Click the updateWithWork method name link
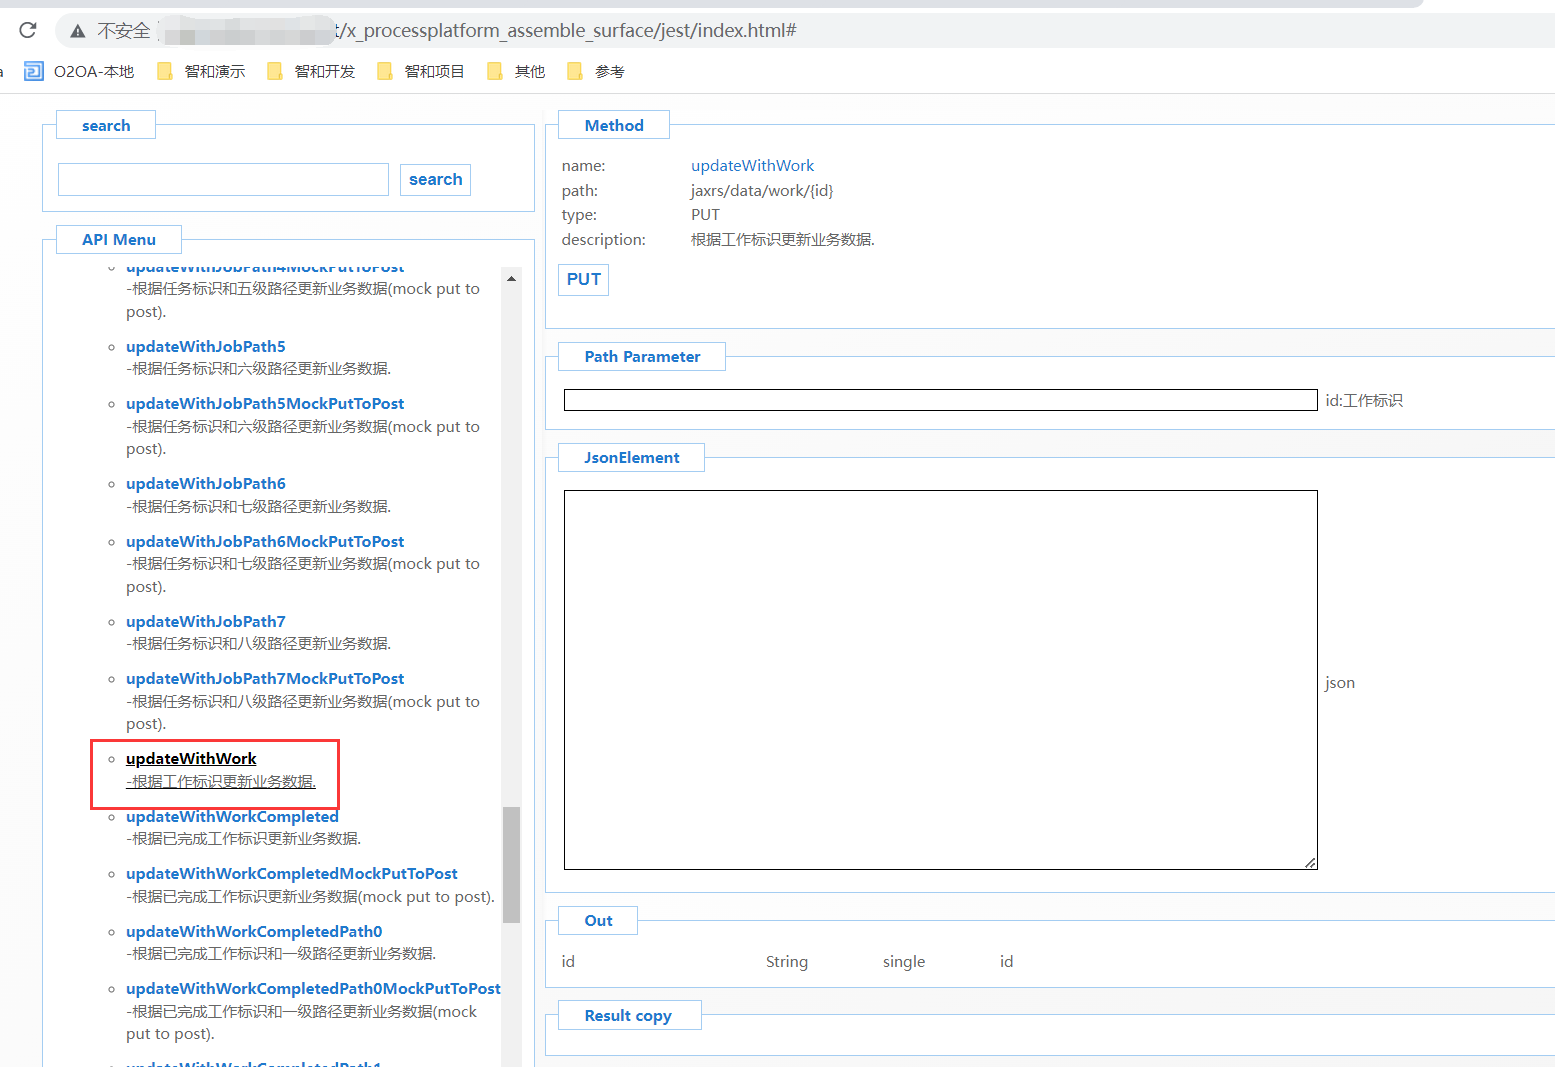 click(x=752, y=166)
